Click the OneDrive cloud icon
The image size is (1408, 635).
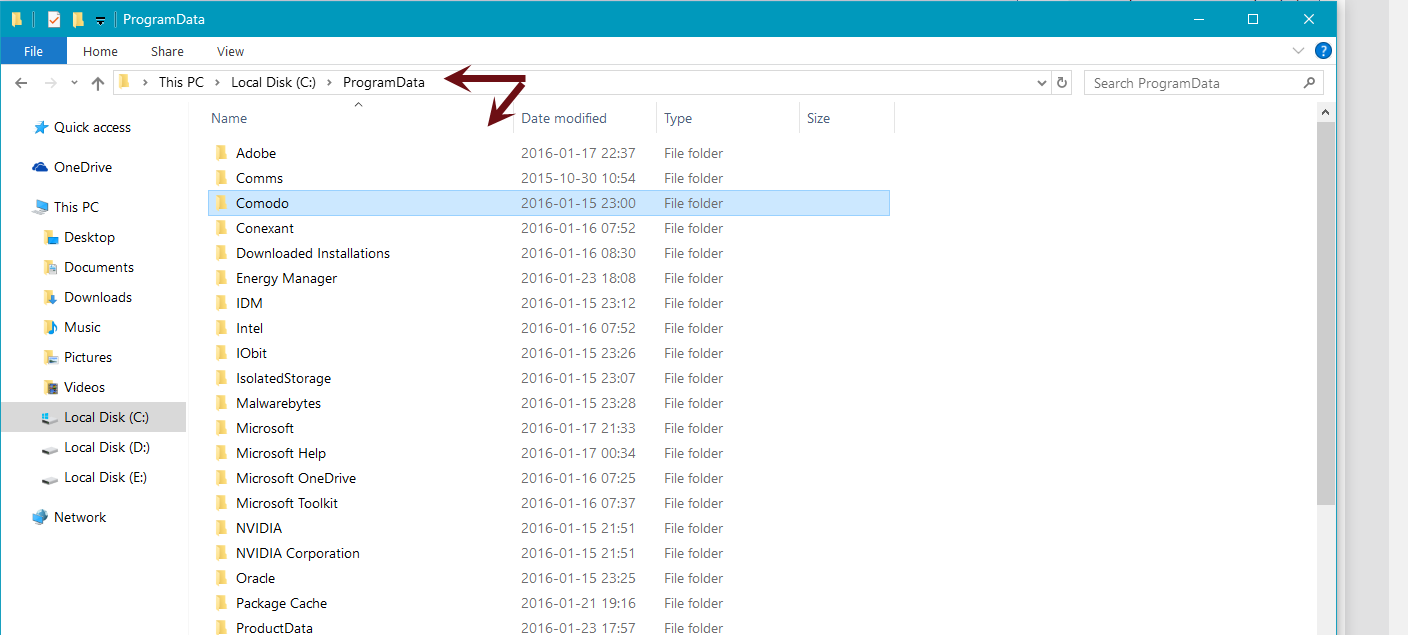pyautogui.click(x=41, y=167)
